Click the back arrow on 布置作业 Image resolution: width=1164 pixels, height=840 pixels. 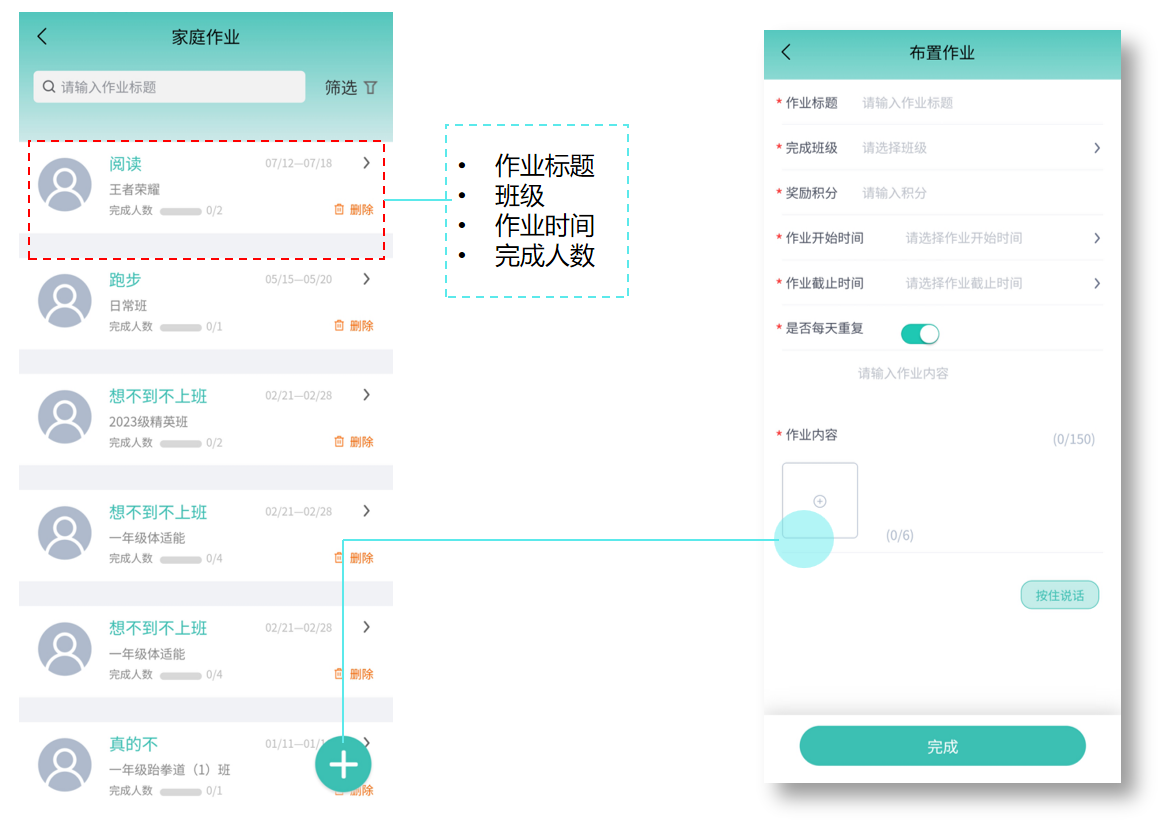(x=786, y=52)
